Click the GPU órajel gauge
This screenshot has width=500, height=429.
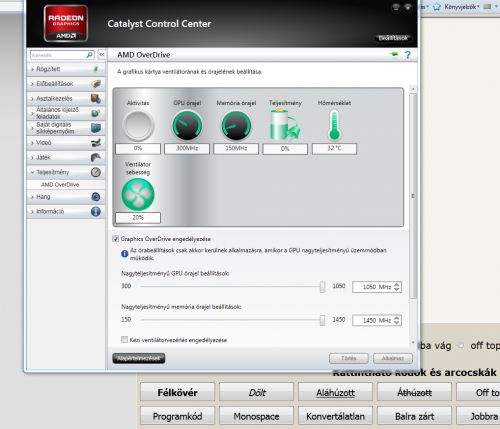(x=187, y=125)
